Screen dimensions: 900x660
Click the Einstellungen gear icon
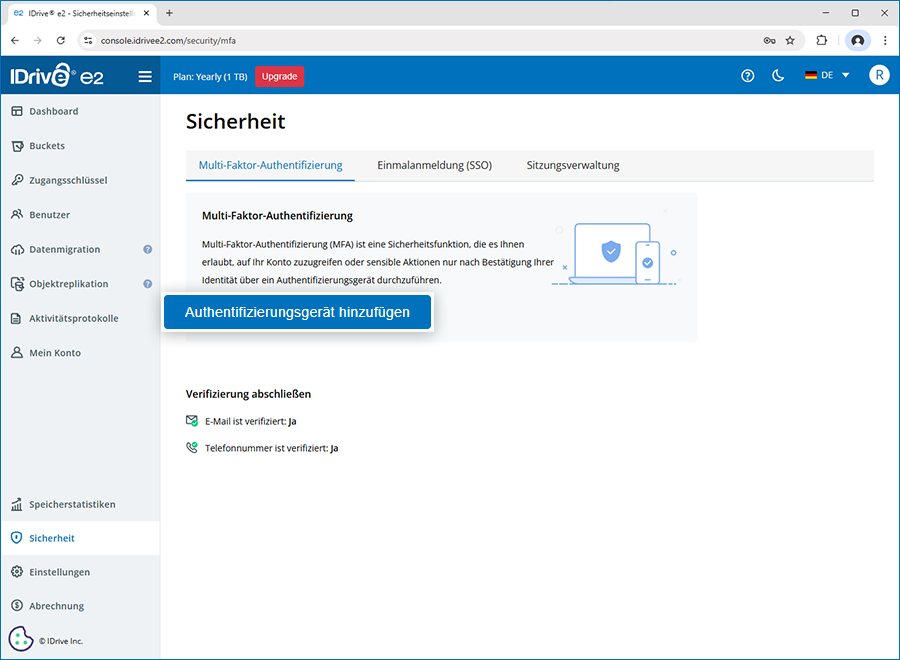click(x=17, y=572)
